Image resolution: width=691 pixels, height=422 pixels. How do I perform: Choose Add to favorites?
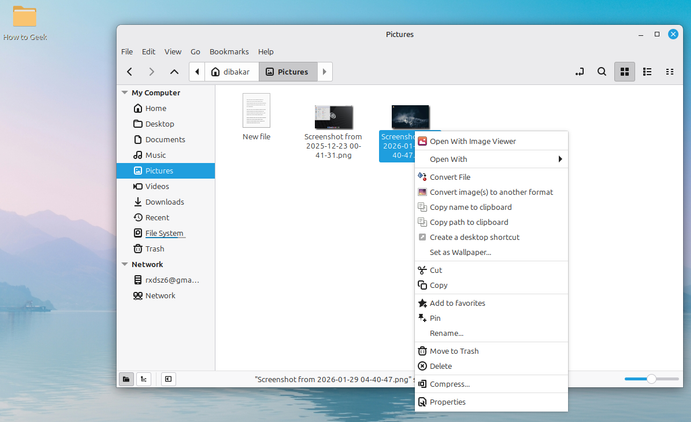(491, 303)
